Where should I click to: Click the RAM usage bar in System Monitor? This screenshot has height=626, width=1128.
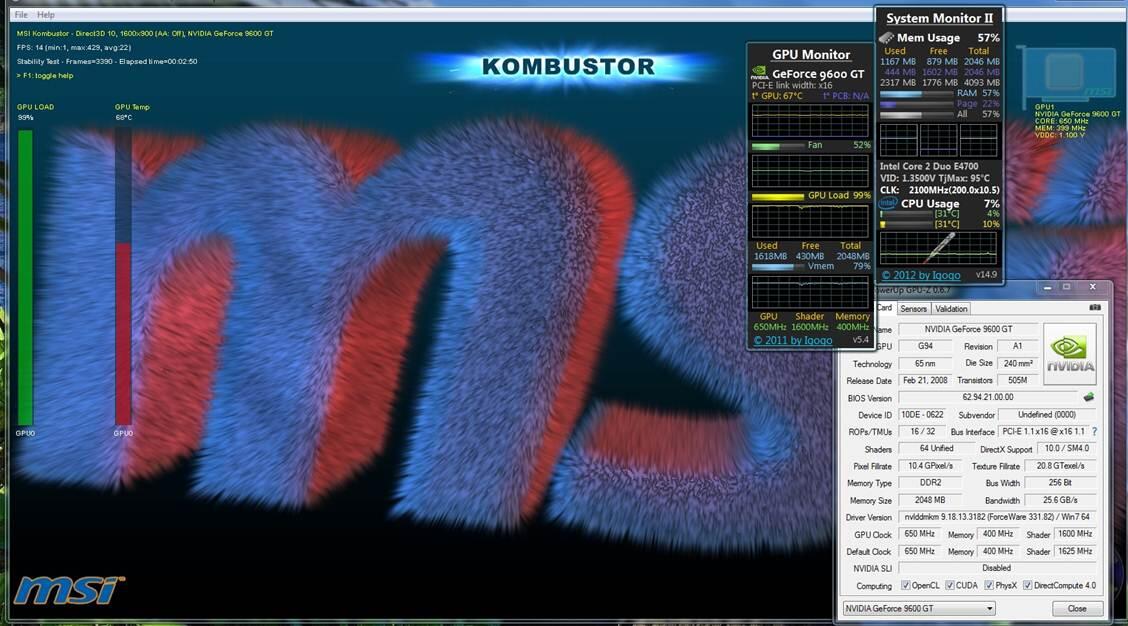point(916,94)
